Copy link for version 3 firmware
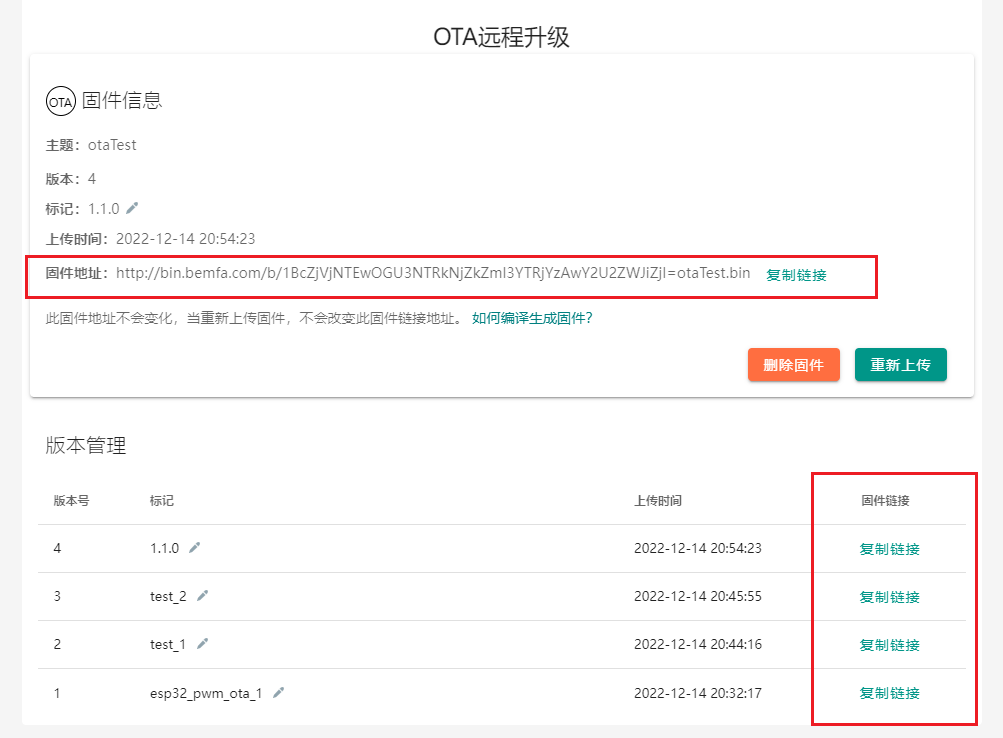1003x738 pixels. (x=889, y=597)
